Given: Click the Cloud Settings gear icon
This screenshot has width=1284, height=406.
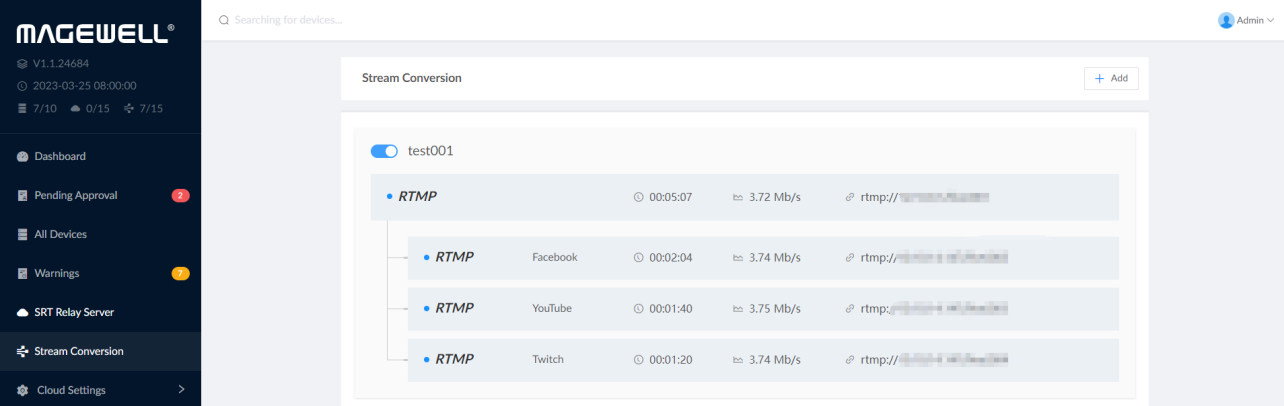Looking at the screenshot, I should [23, 390].
